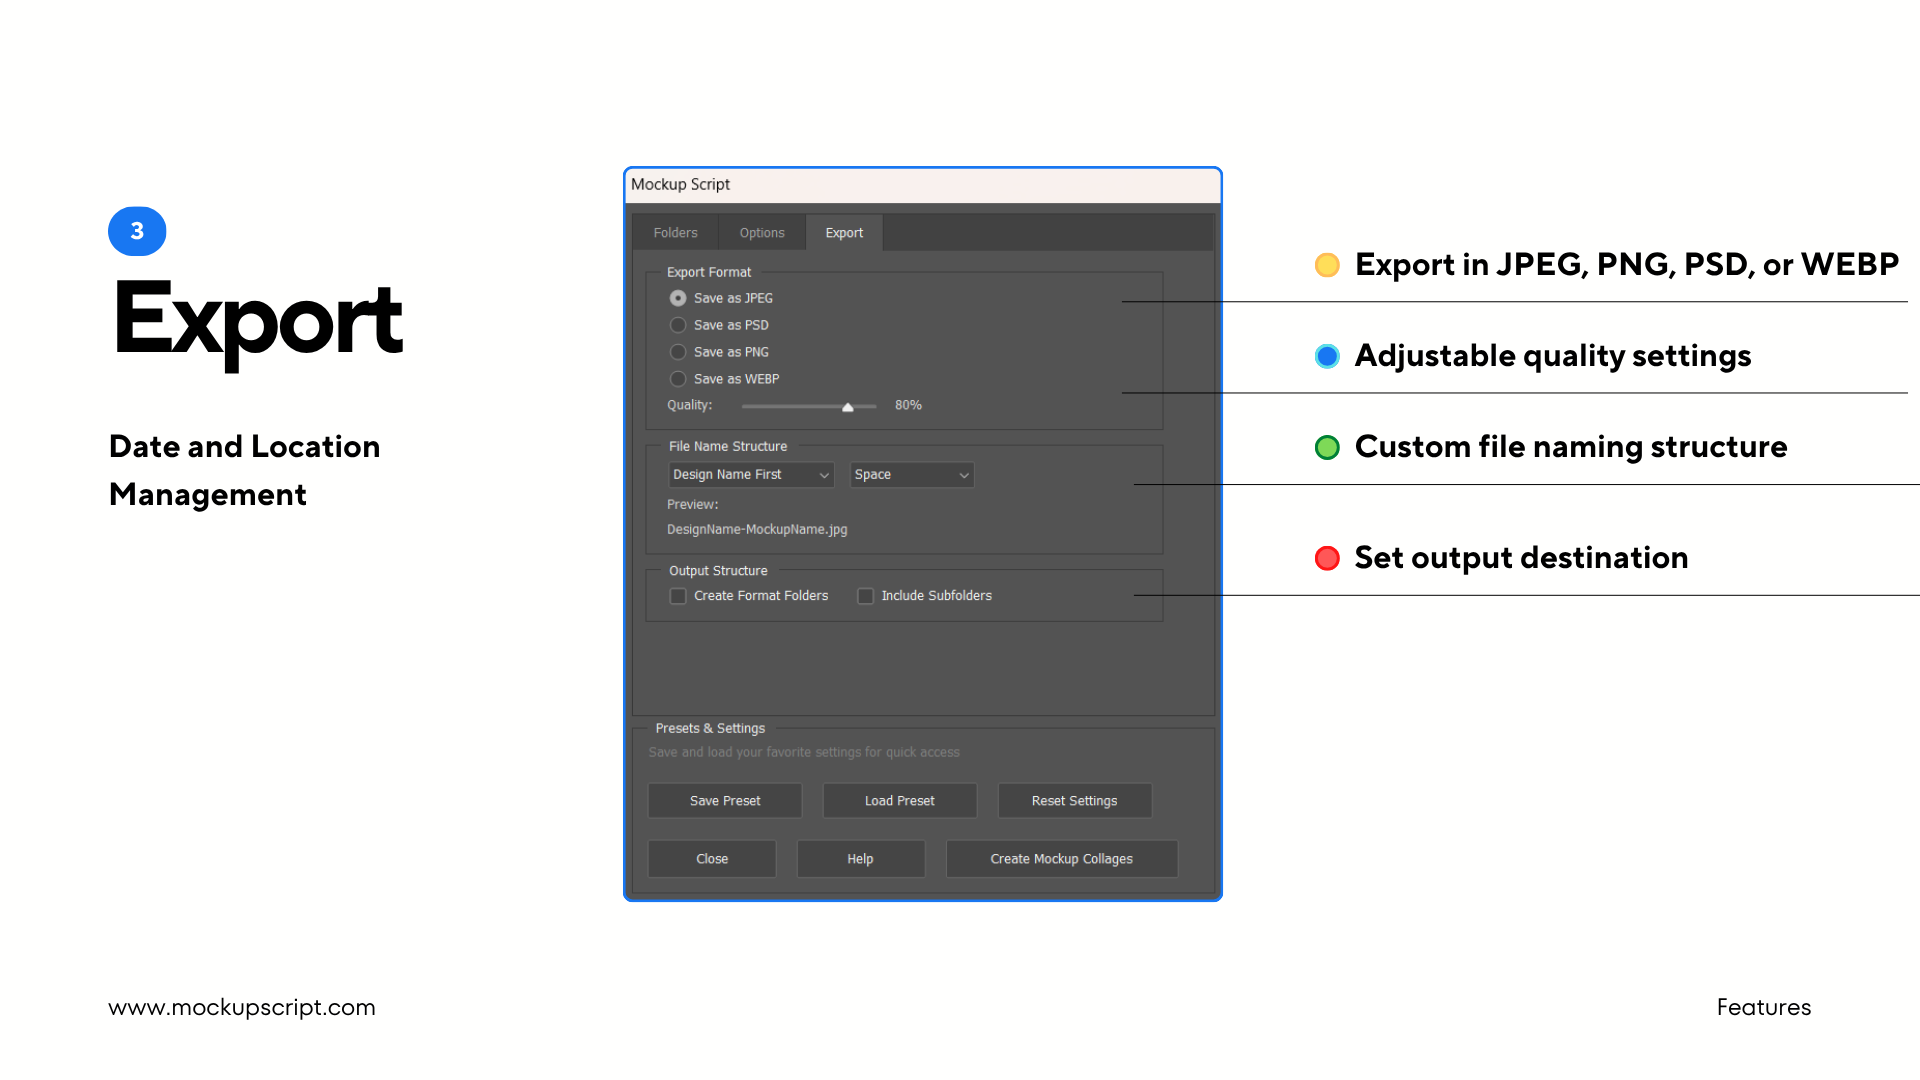Click the Help button

[x=860, y=858]
